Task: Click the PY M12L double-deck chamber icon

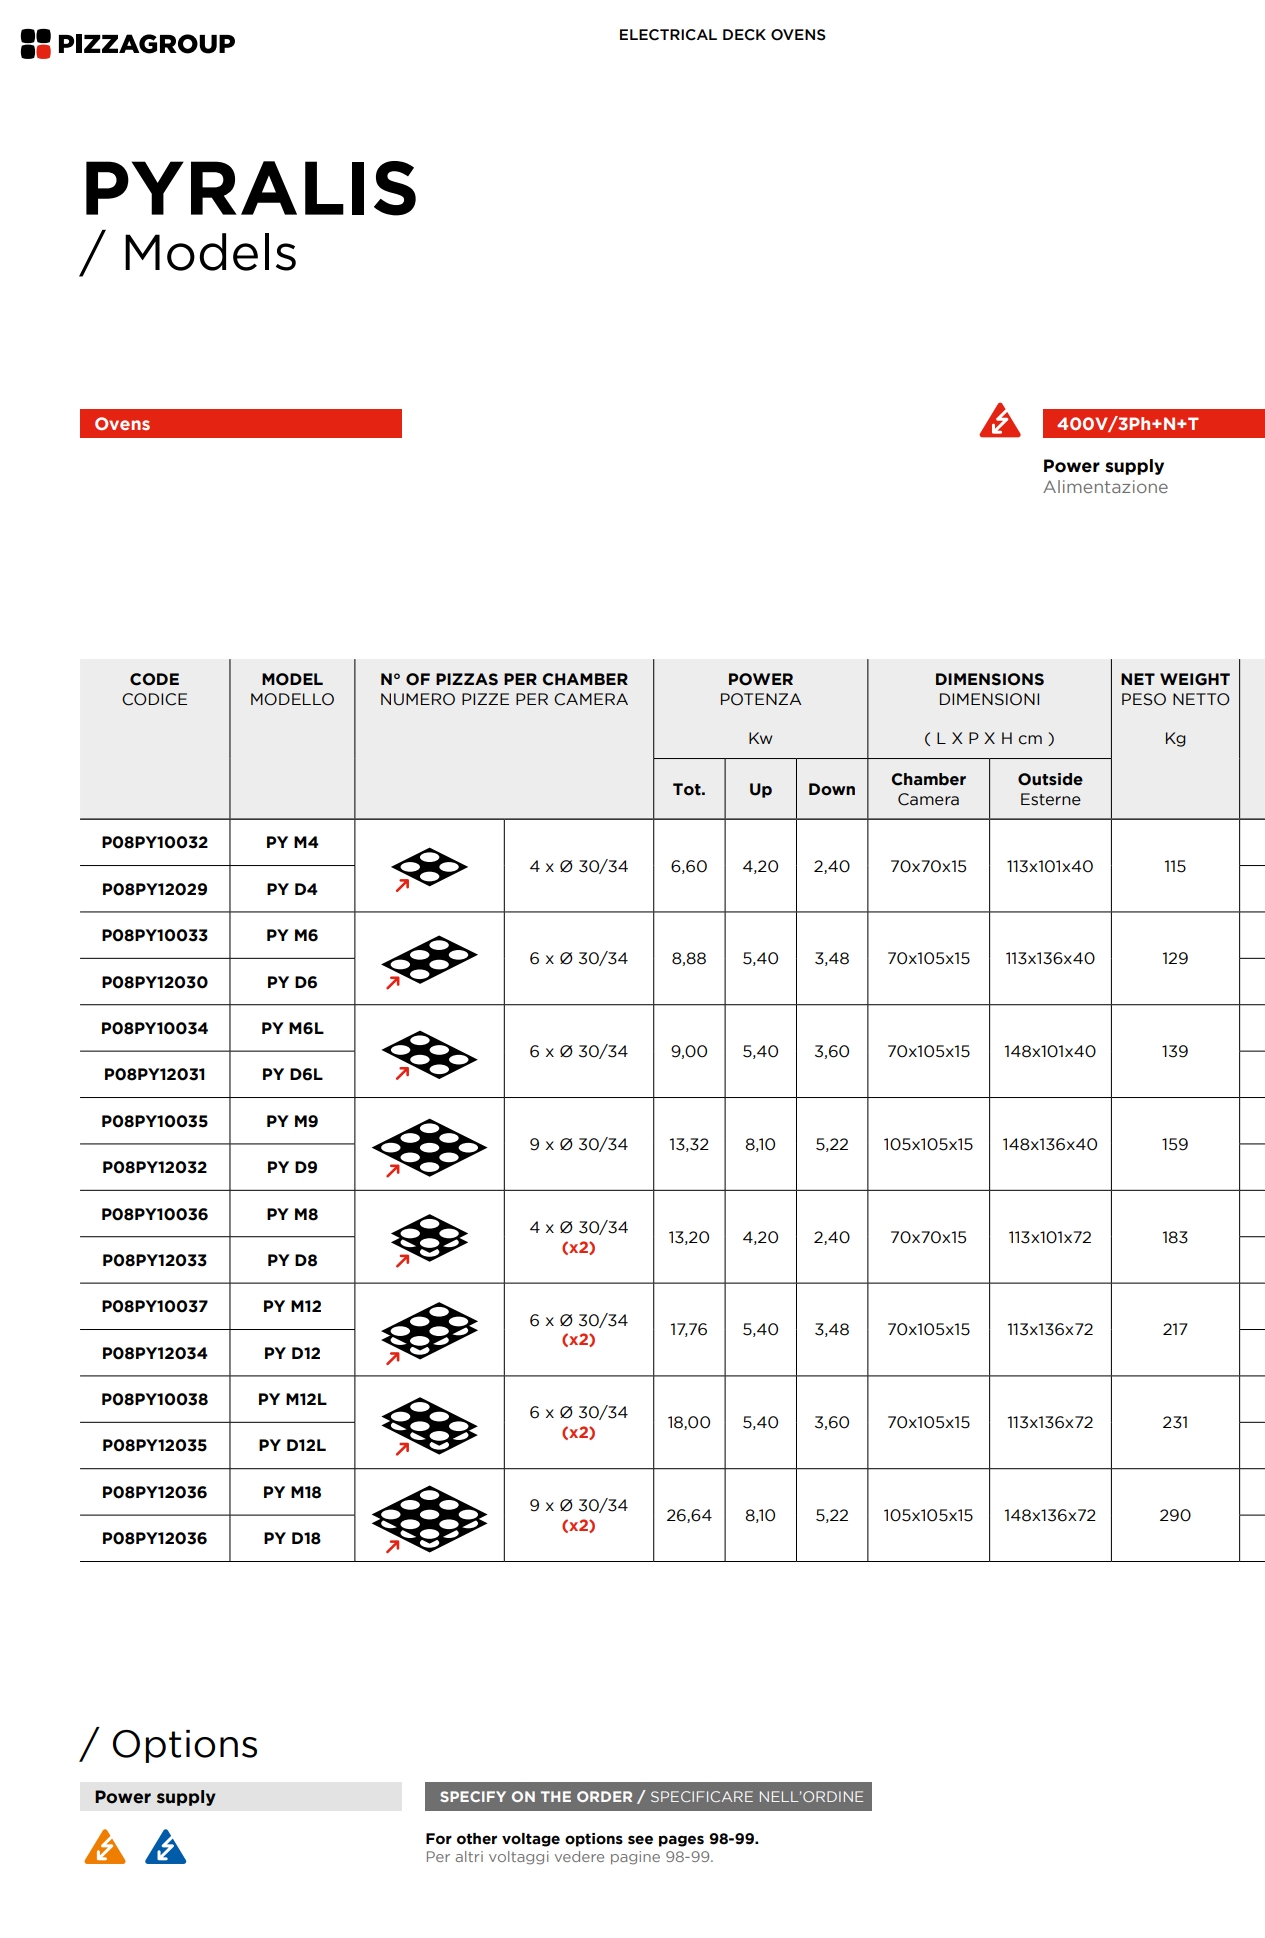Action: (x=429, y=1424)
